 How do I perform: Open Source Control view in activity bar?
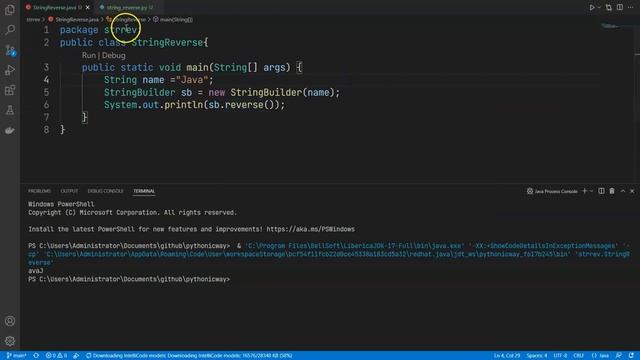click(10, 50)
